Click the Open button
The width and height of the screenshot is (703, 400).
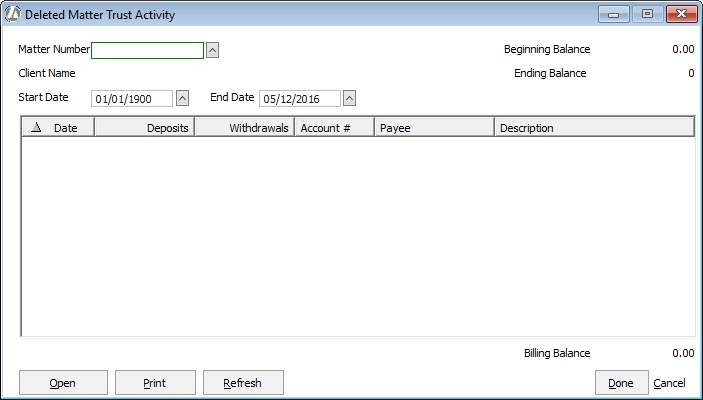[x=63, y=383]
